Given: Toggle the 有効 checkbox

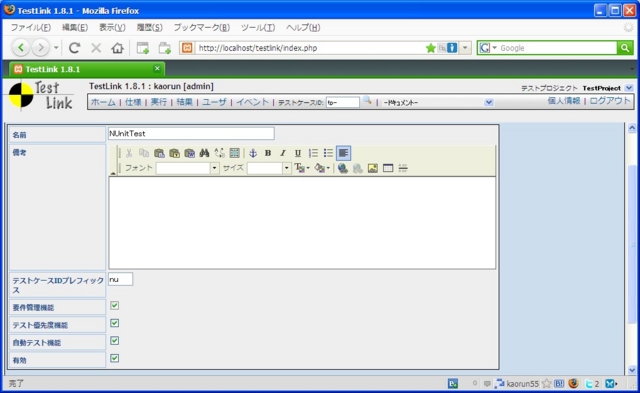Looking at the screenshot, I should tap(115, 358).
